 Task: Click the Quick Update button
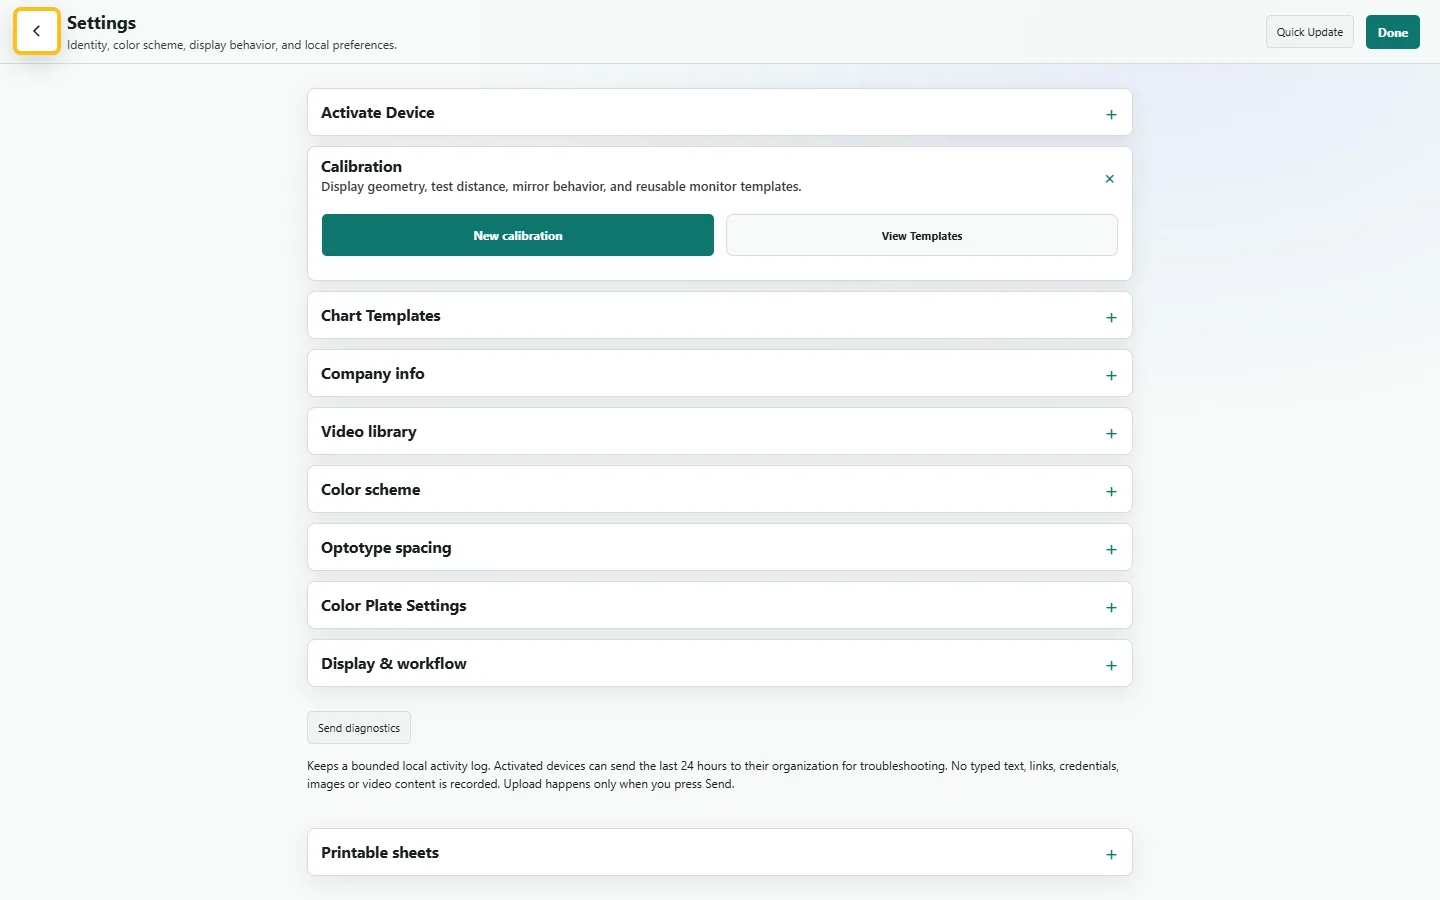[1310, 32]
